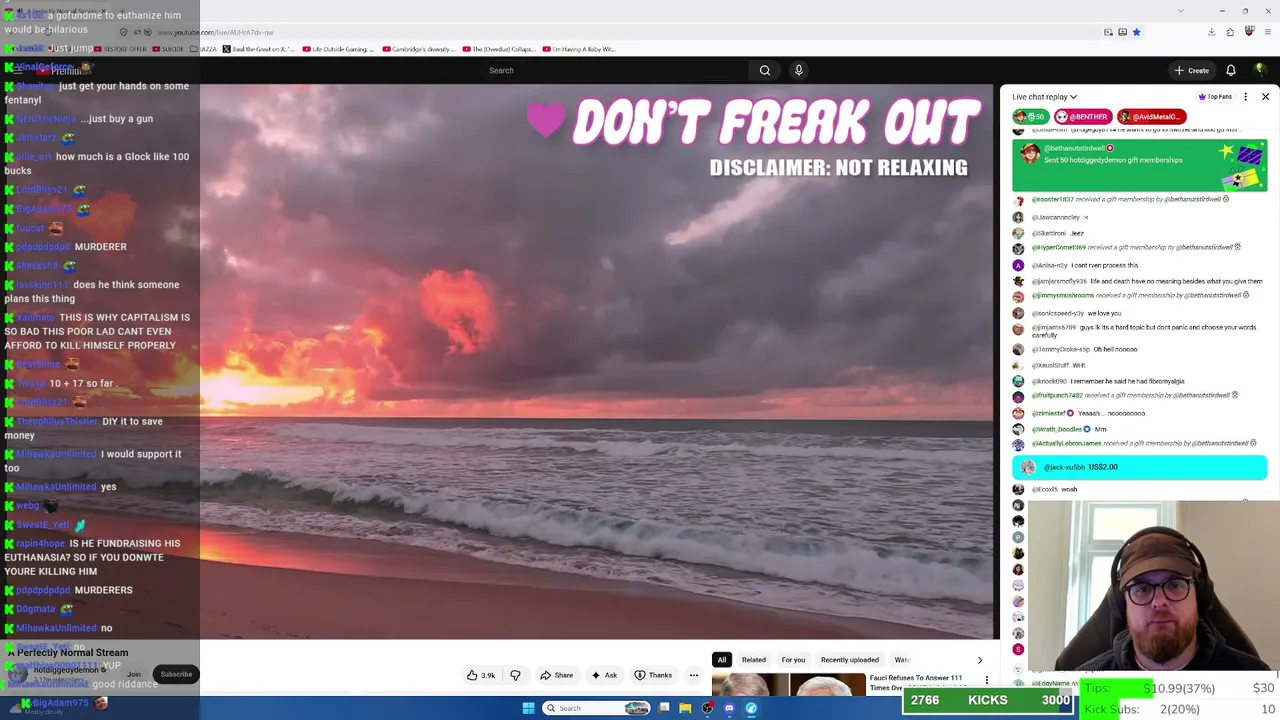Select the All filter chip
Viewport: 1280px width, 720px height.
[720, 660]
